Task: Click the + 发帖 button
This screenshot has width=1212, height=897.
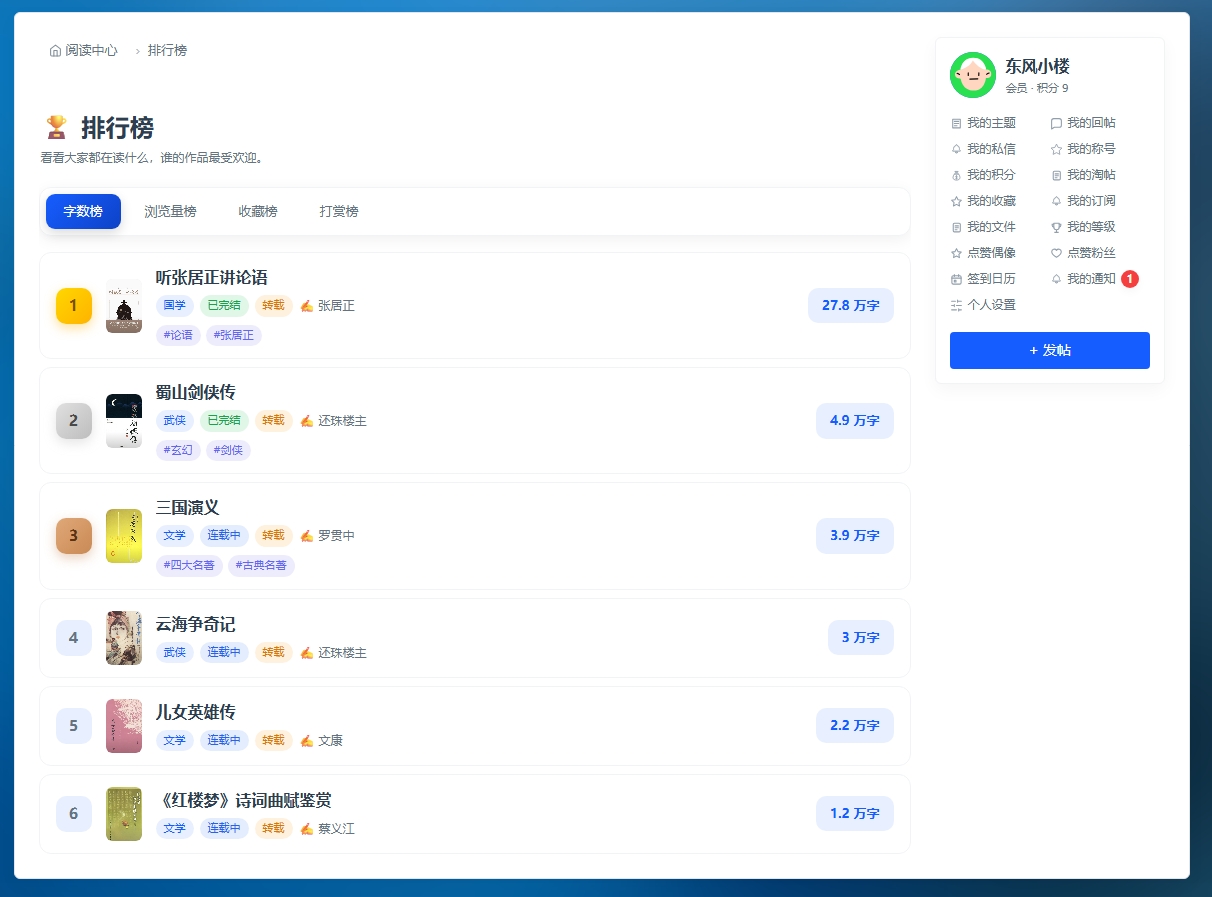Action: tap(1050, 350)
